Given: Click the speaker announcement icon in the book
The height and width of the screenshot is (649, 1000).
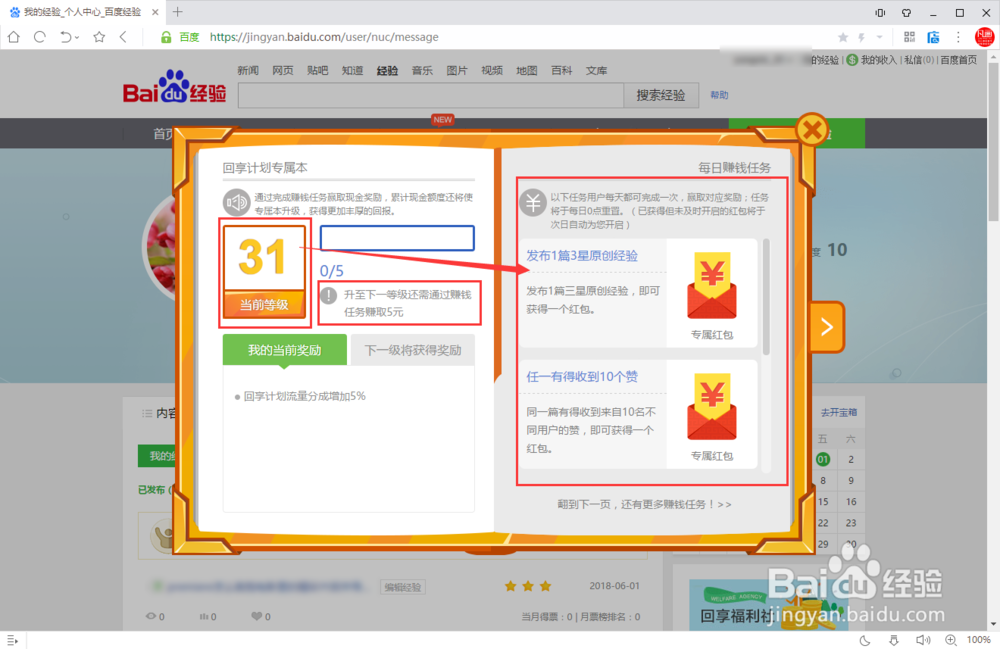Looking at the screenshot, I should pyautogui.click(x=236, y=203).
